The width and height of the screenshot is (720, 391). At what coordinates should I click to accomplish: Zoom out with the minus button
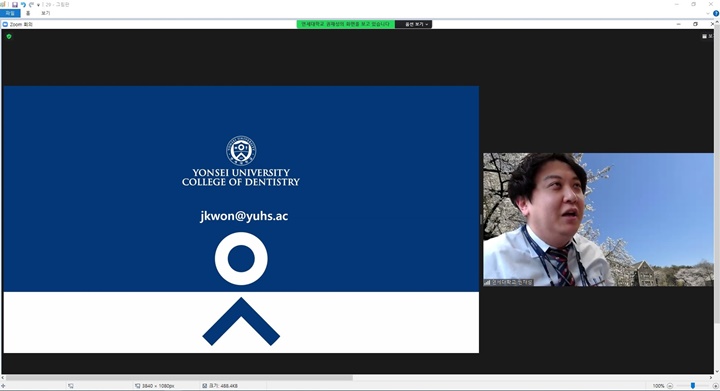coord(669,386)
